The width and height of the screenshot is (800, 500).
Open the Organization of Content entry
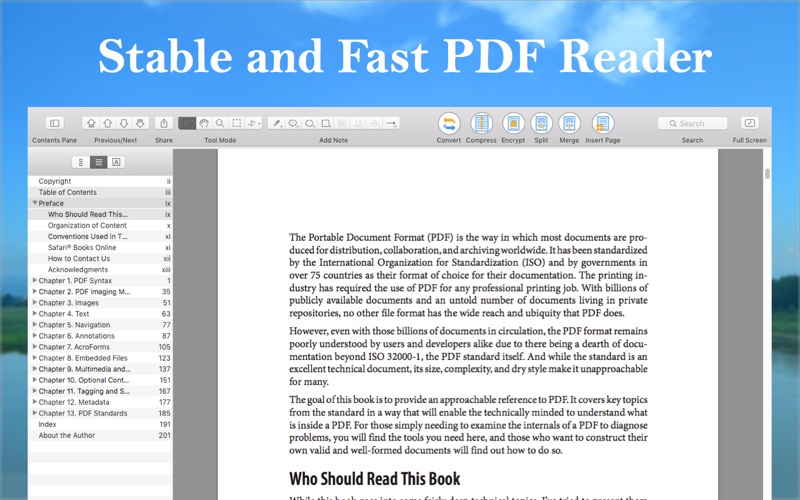(87, 225)
